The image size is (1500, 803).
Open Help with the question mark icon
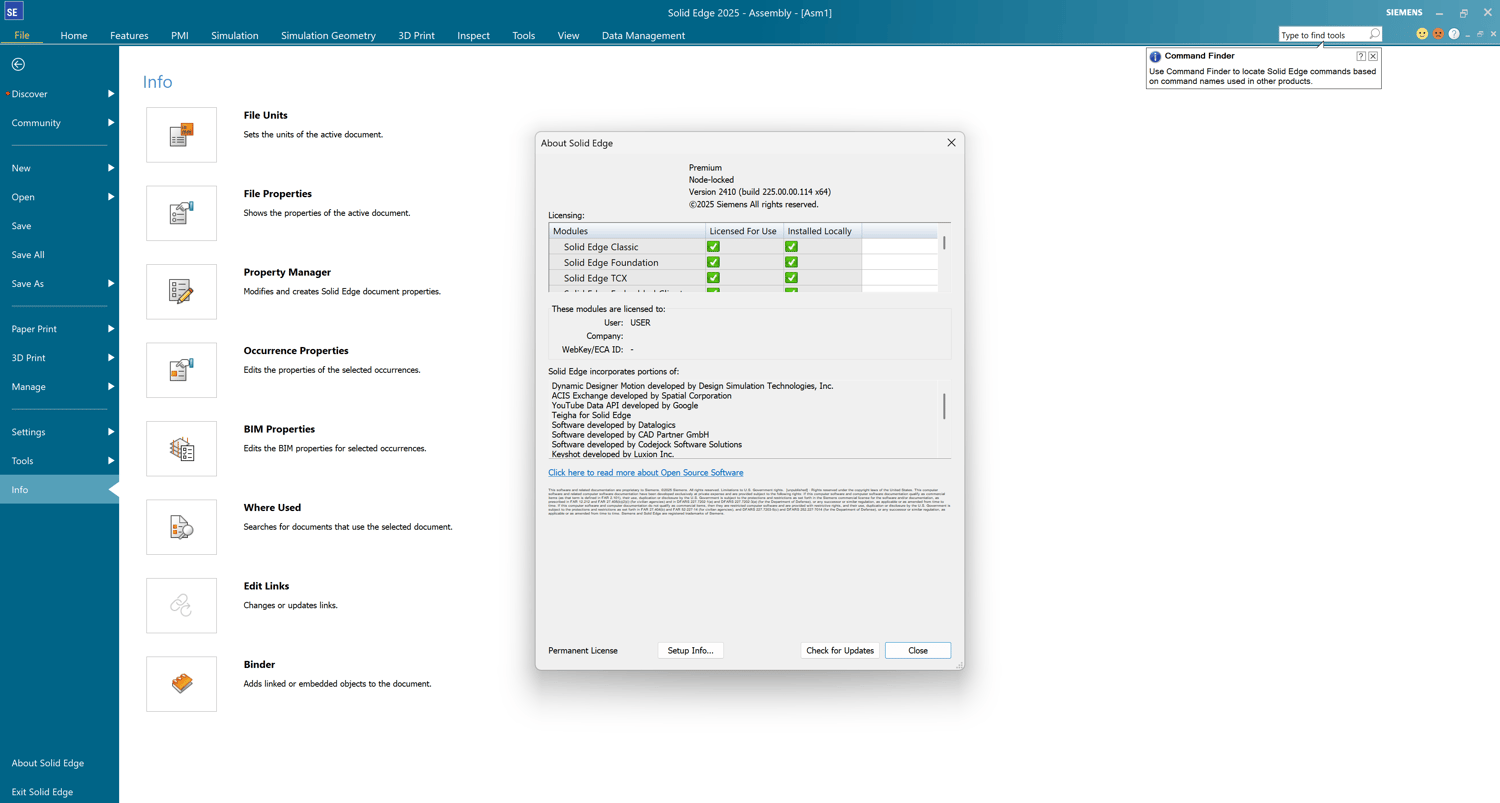(1454, 34)
